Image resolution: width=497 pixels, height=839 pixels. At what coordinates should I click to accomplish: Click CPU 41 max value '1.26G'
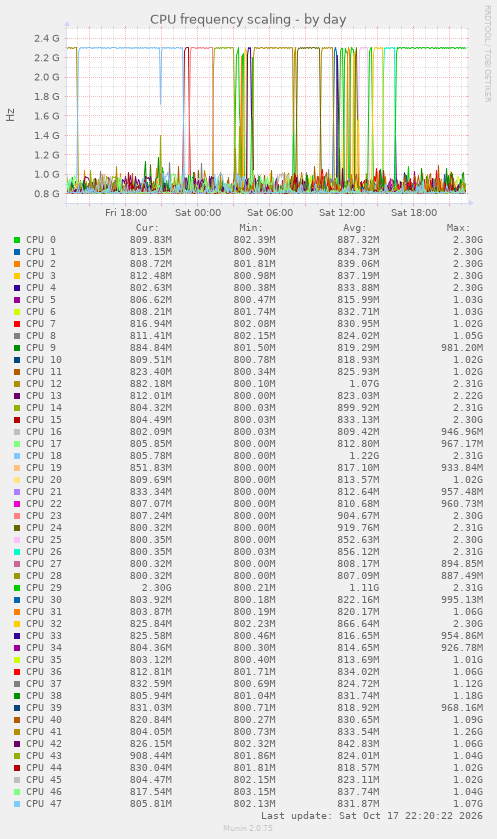pyautogui.click(x=468, y=731)
